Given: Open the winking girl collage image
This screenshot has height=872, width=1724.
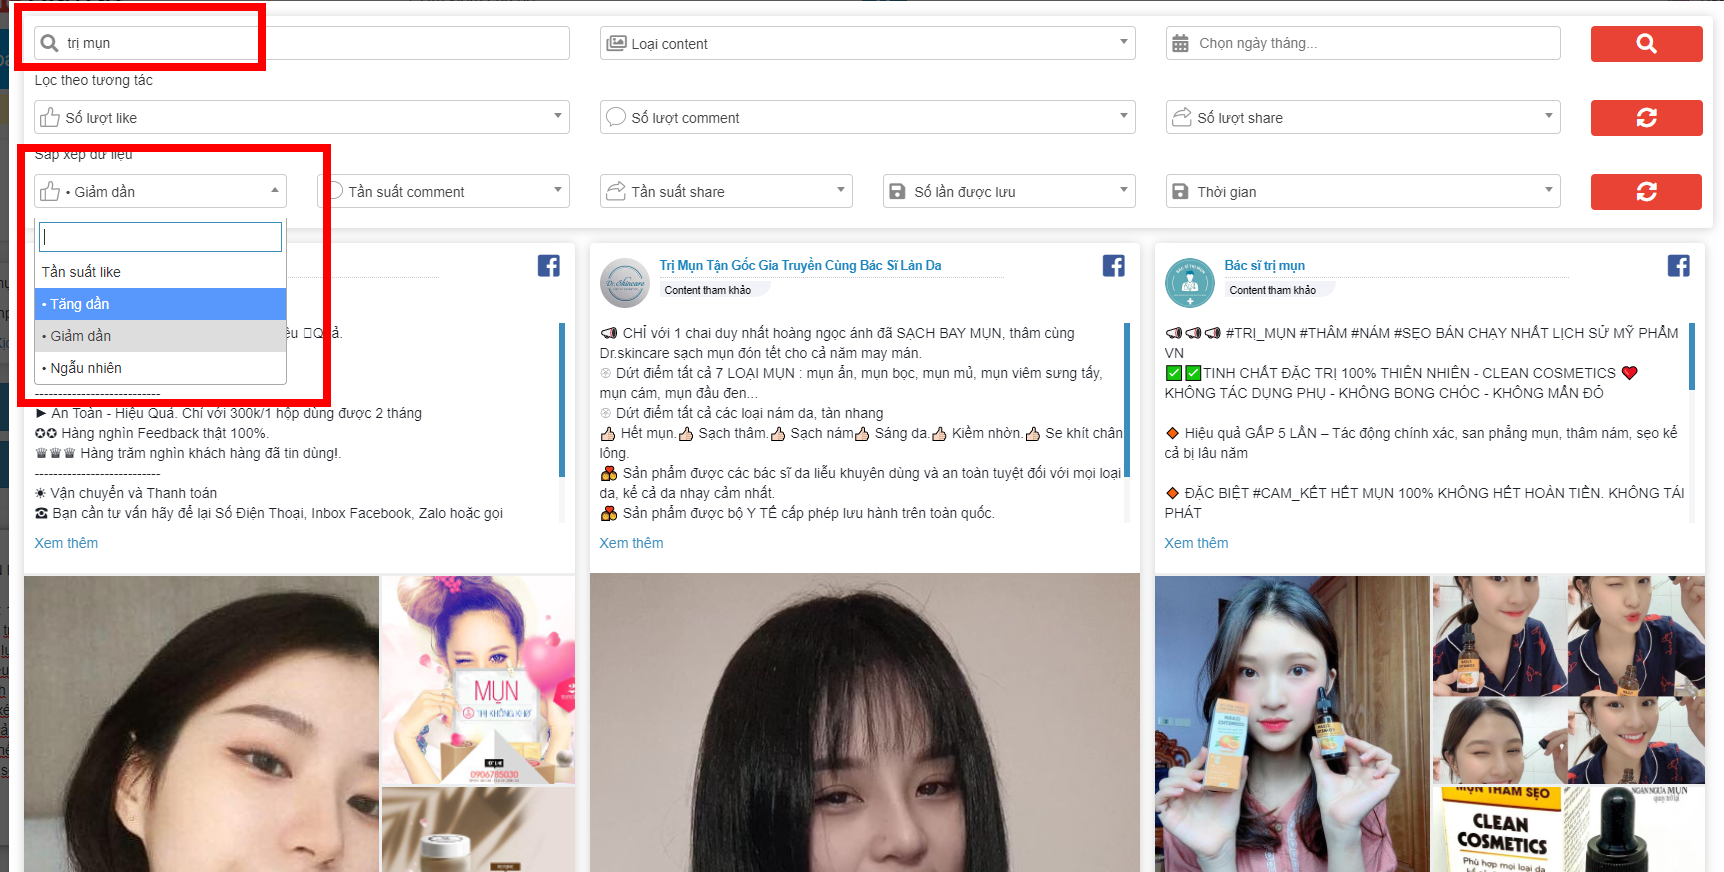Looking at the screenshot, I should 1569,680.
